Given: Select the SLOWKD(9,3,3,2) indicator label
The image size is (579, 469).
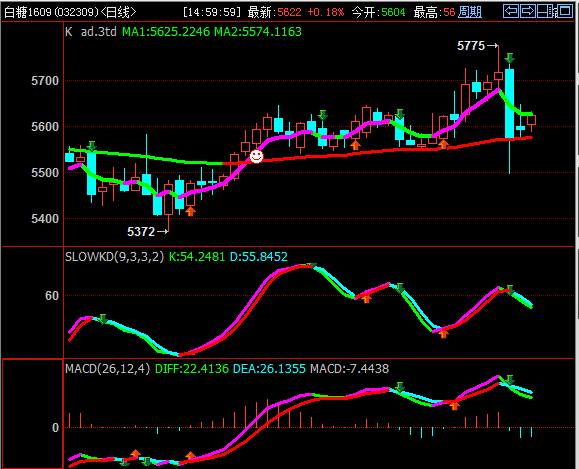Looking at the screenshot, I should point(114,256).
